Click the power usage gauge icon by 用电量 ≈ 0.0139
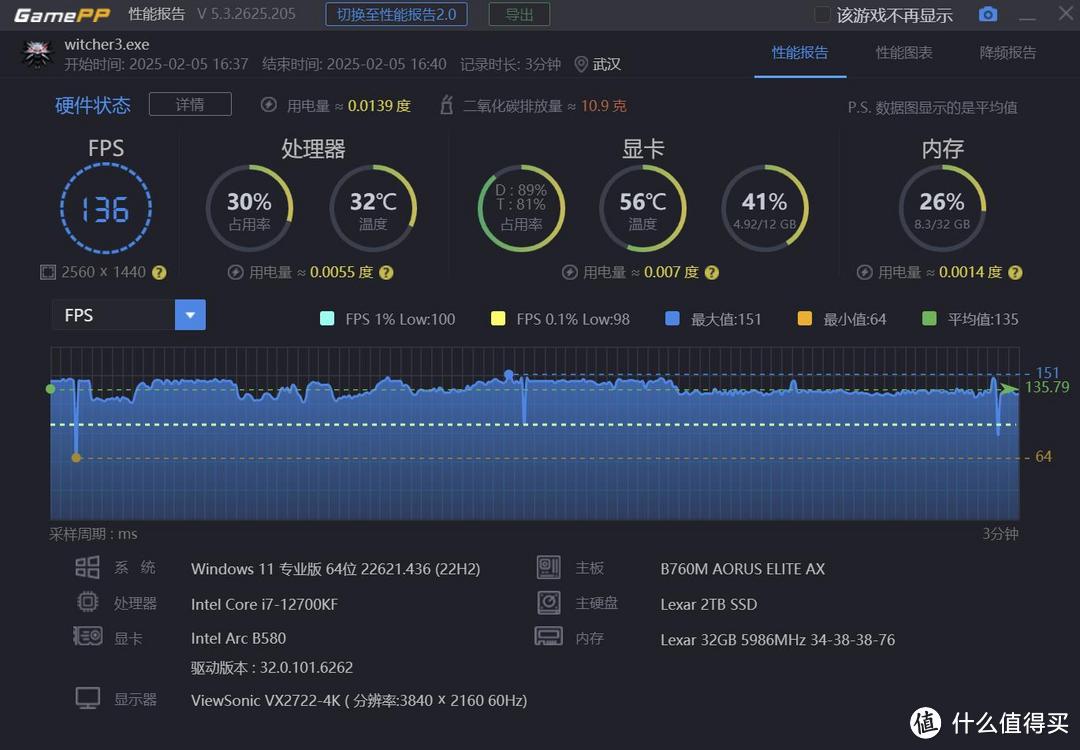This screenshot has height=750, width=1080. pyautogui.click(x=269, y=105)
